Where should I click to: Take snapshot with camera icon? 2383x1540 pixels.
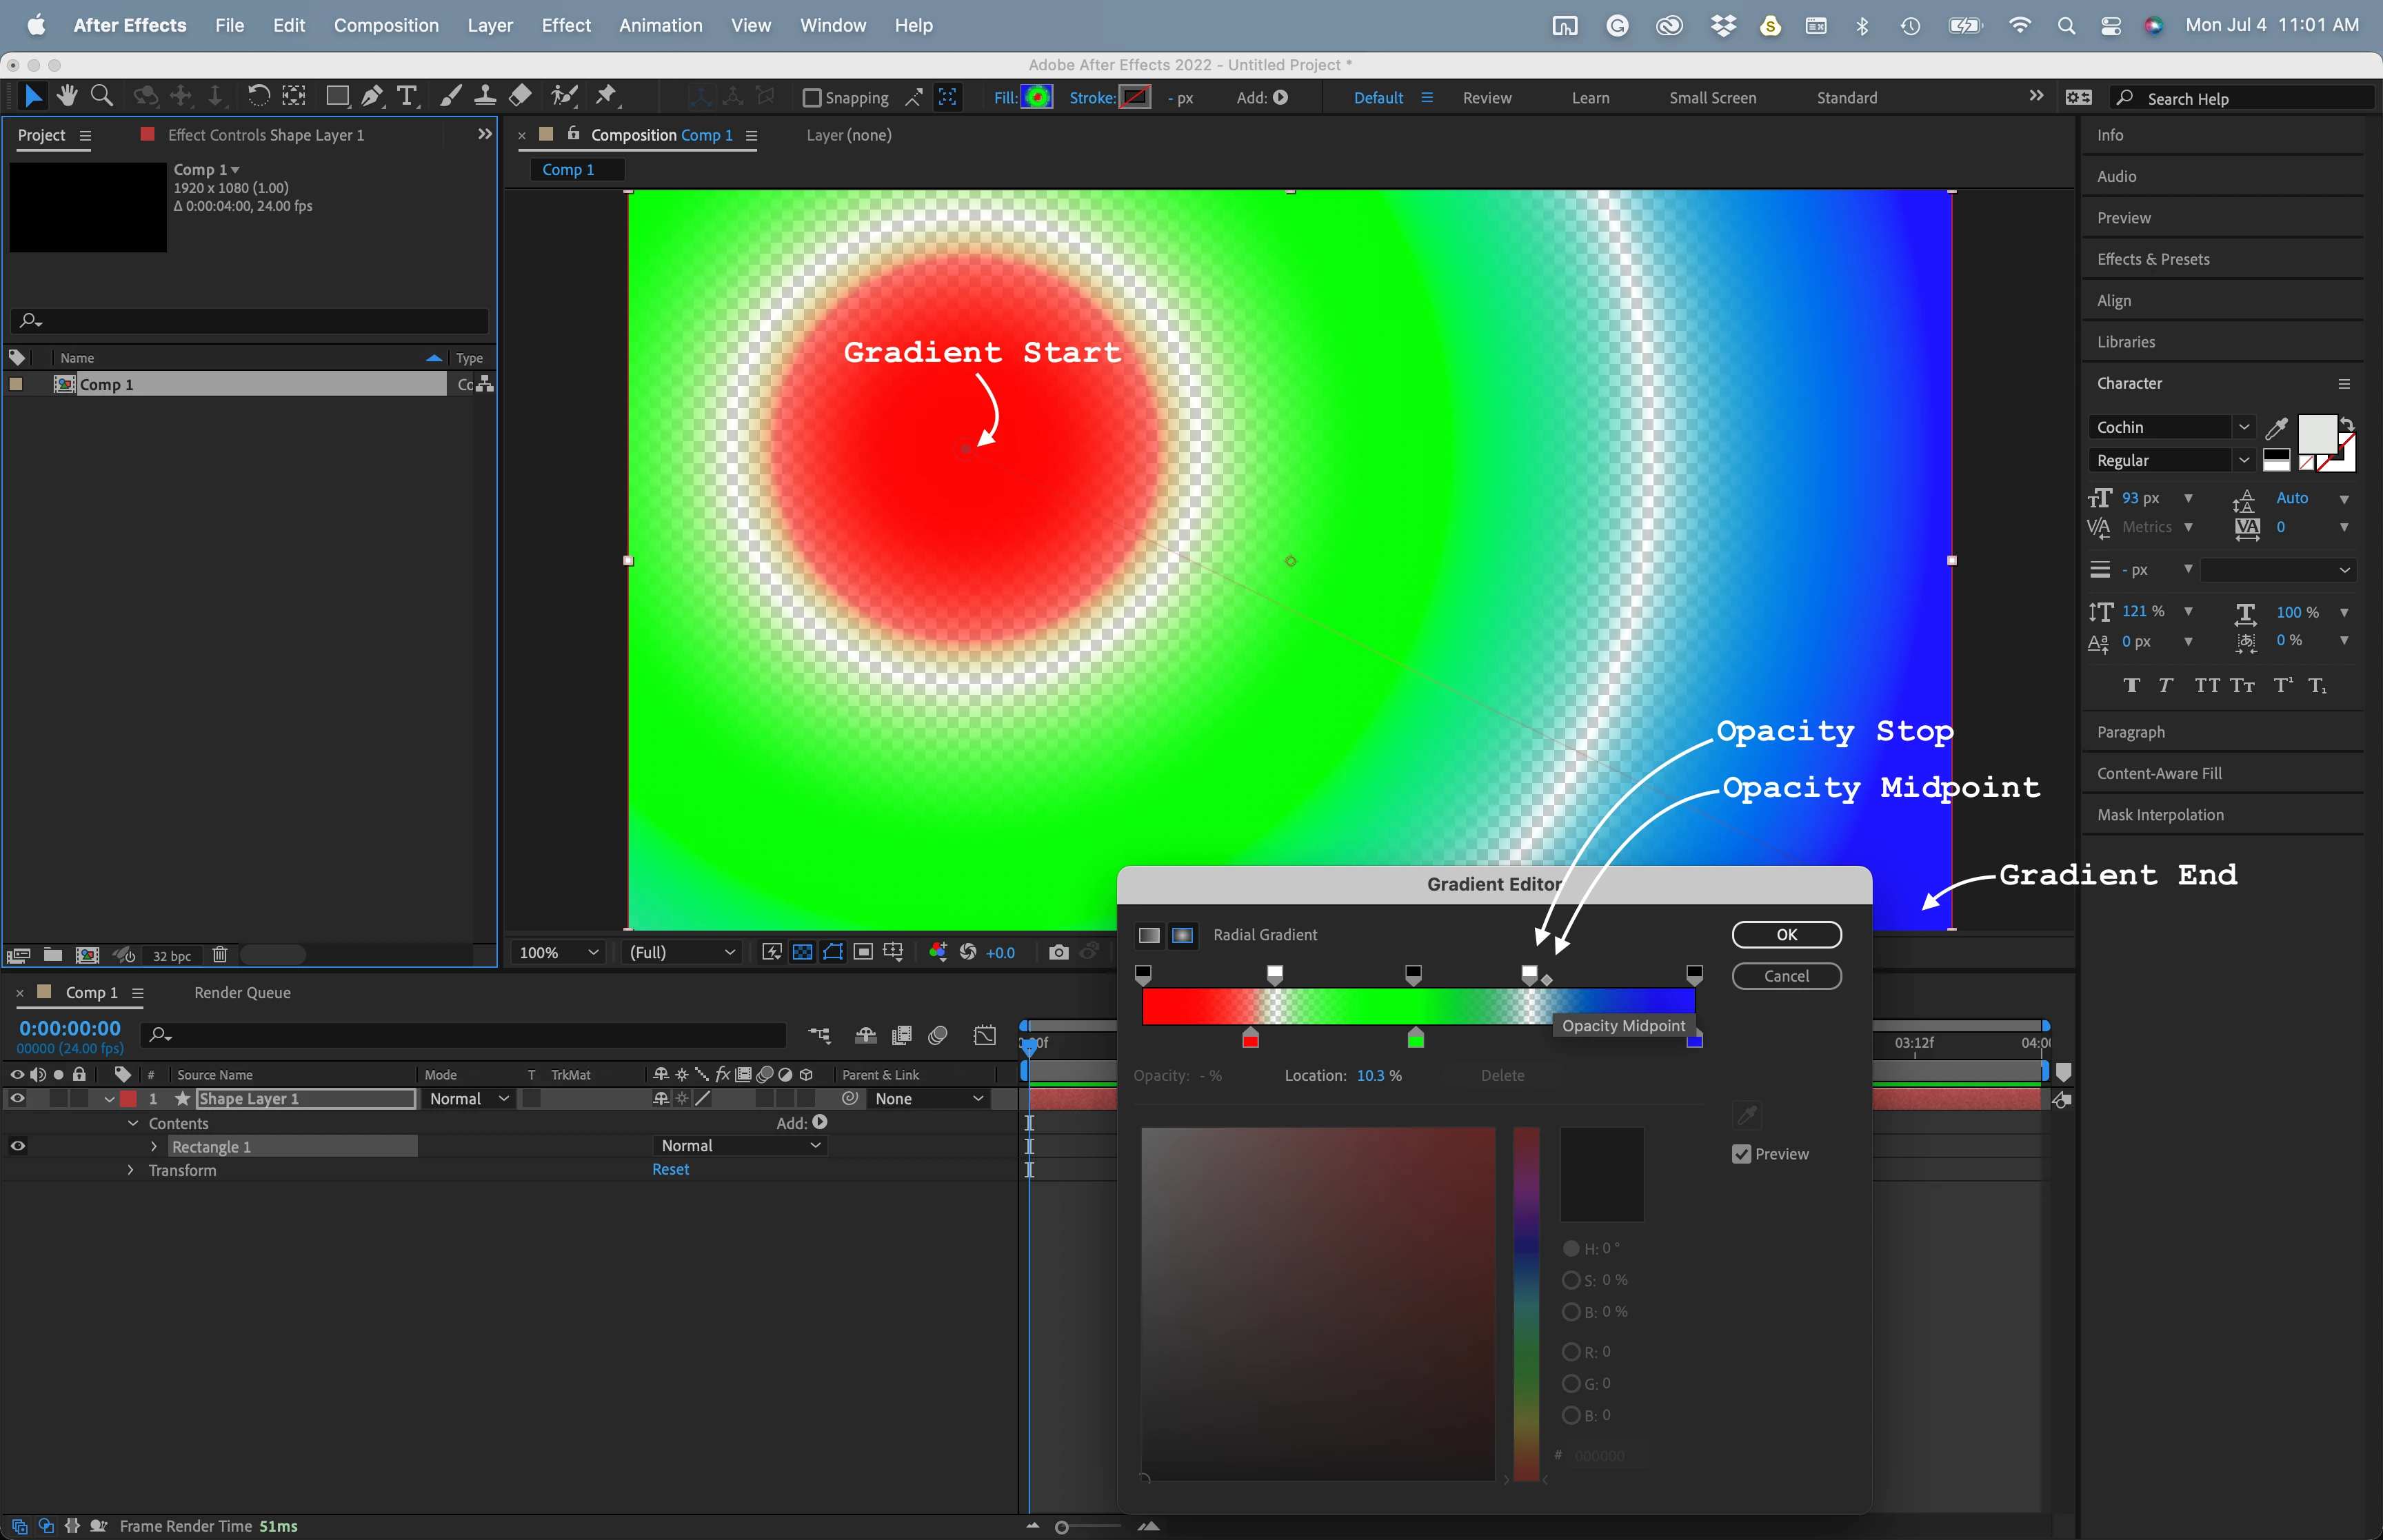[x=1058, y=952]
